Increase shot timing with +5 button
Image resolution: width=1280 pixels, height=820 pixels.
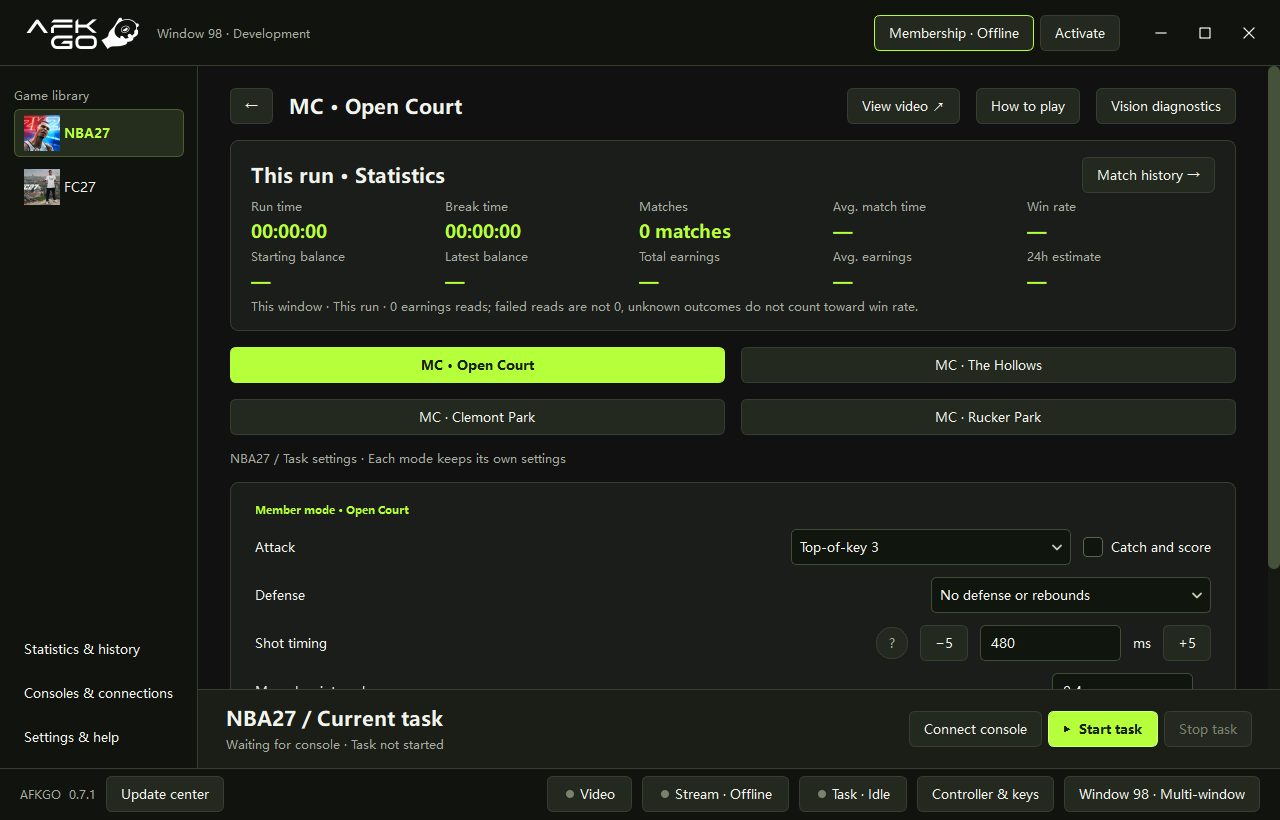pyautogui.click(x=1187, y=643)
